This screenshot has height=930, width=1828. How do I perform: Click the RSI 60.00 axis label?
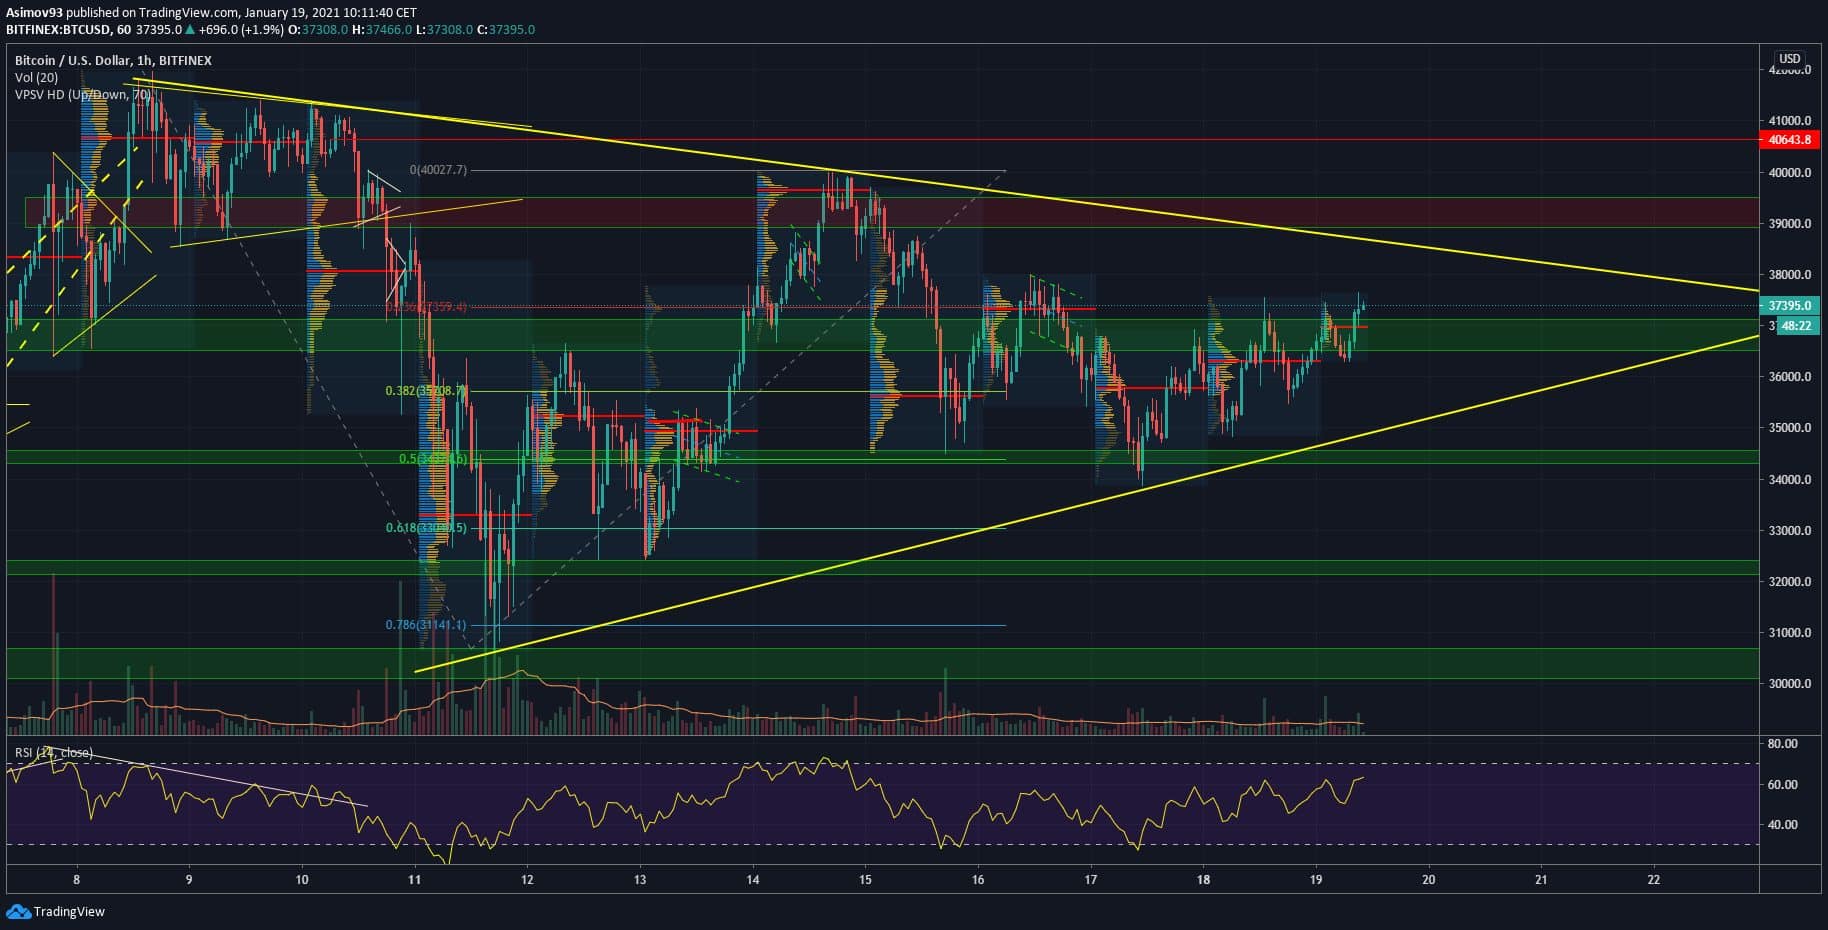pos(1783,785)
